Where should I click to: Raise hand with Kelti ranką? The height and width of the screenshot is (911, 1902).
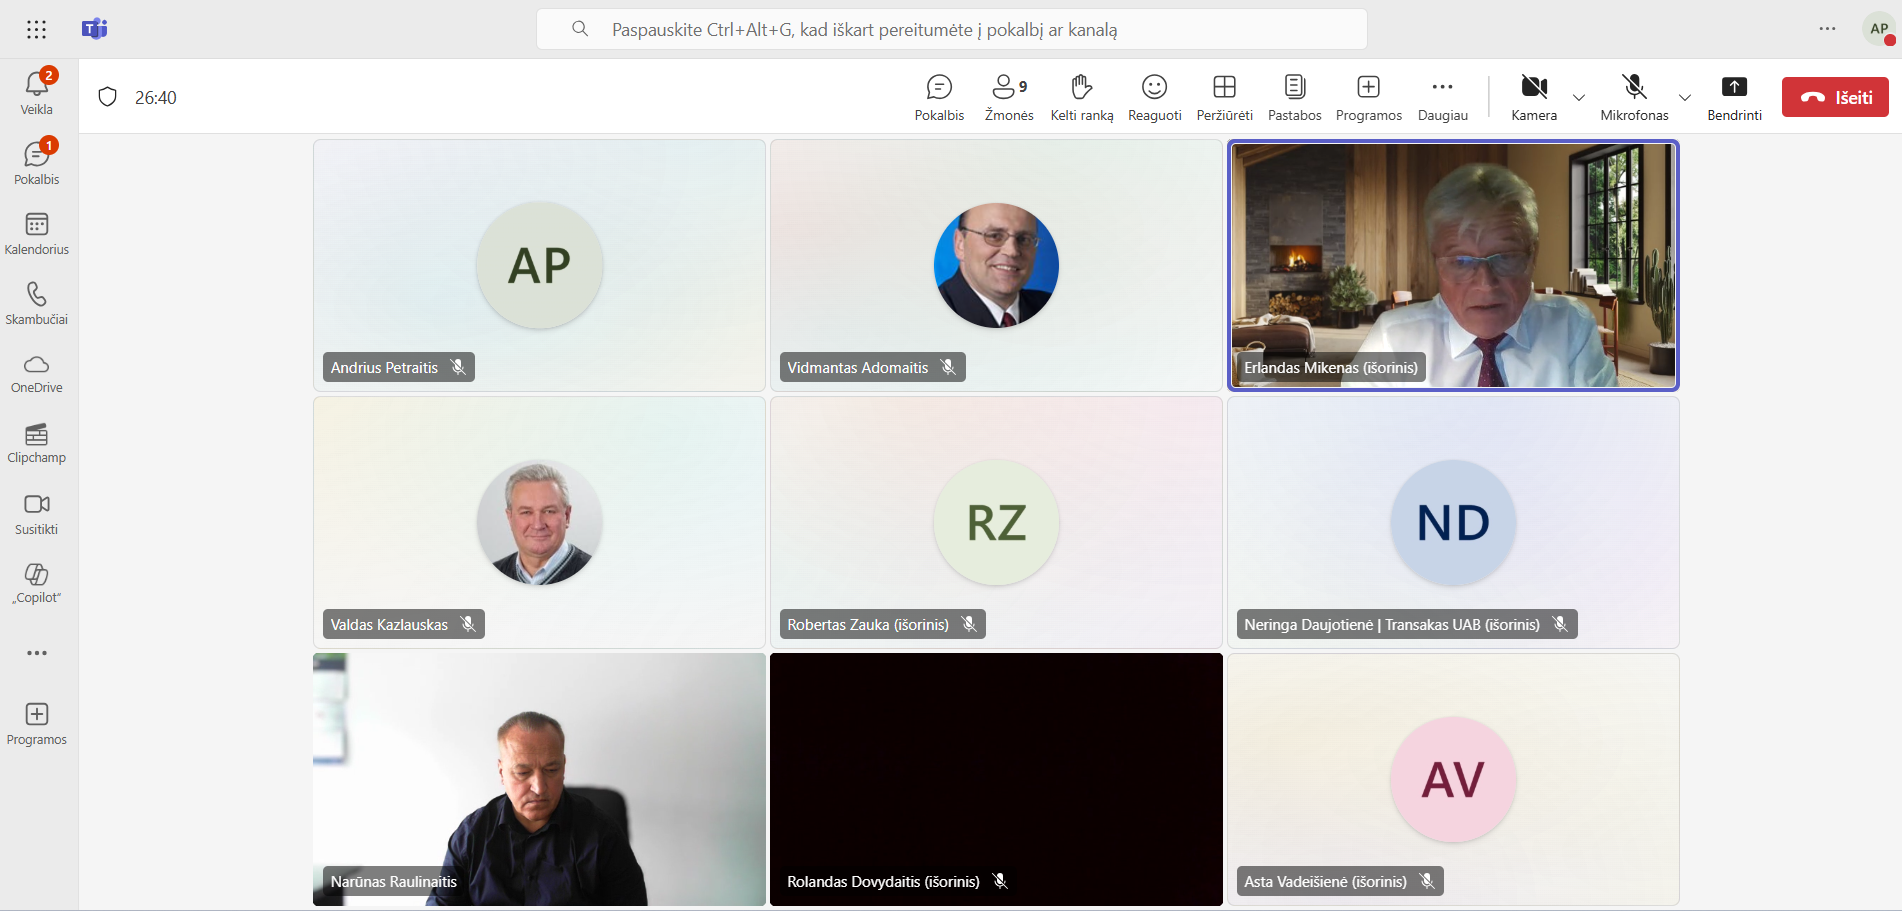pos(1081,98)
